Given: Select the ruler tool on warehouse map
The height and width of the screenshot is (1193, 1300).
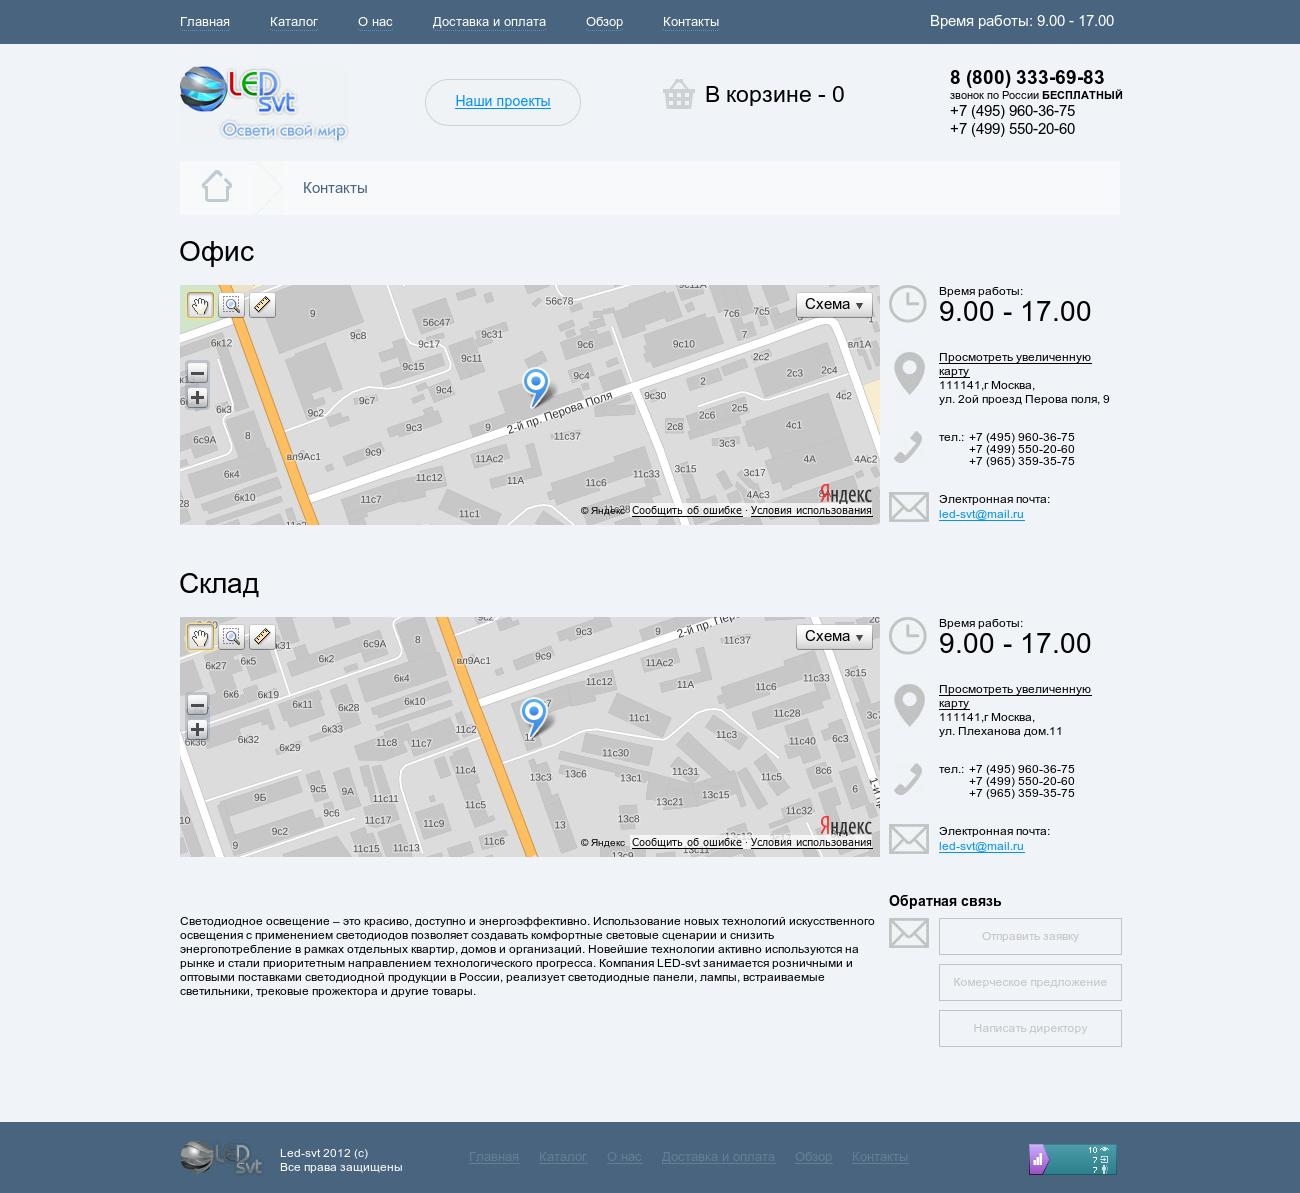Looking at the screenshot, I should click(262, 637).
